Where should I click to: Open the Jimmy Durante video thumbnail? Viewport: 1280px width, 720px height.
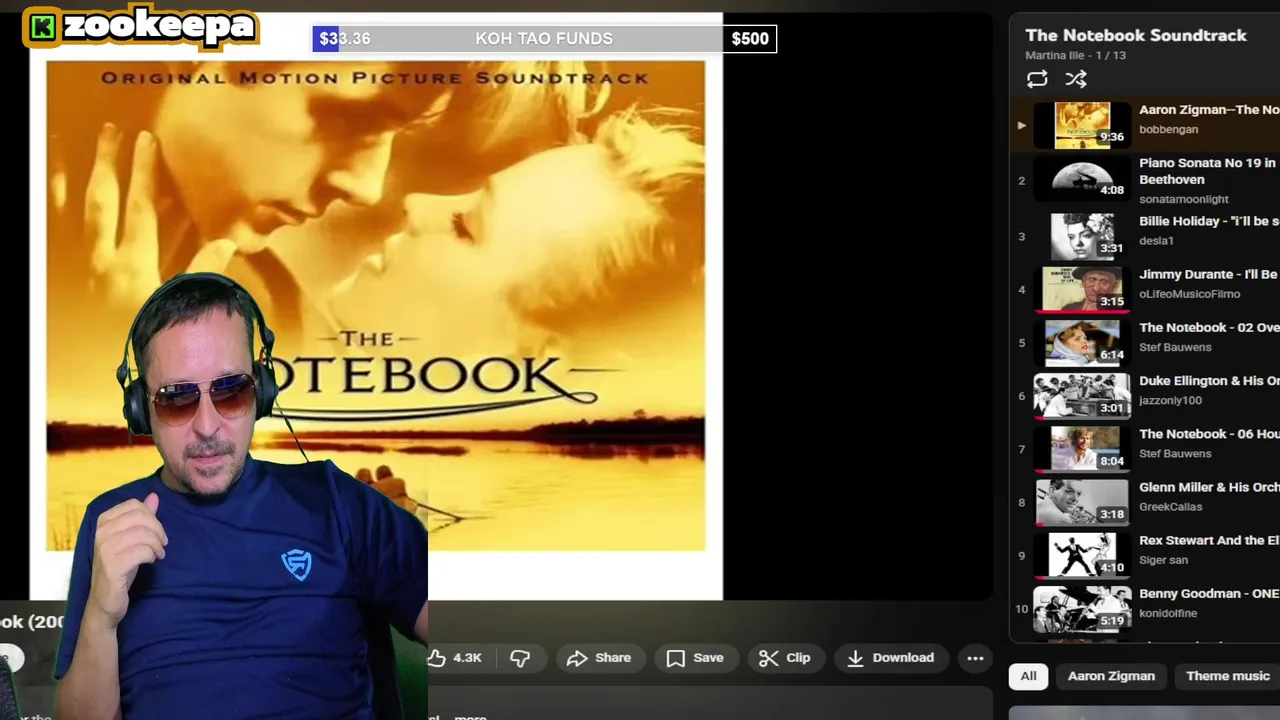[x=1082, y=289]
